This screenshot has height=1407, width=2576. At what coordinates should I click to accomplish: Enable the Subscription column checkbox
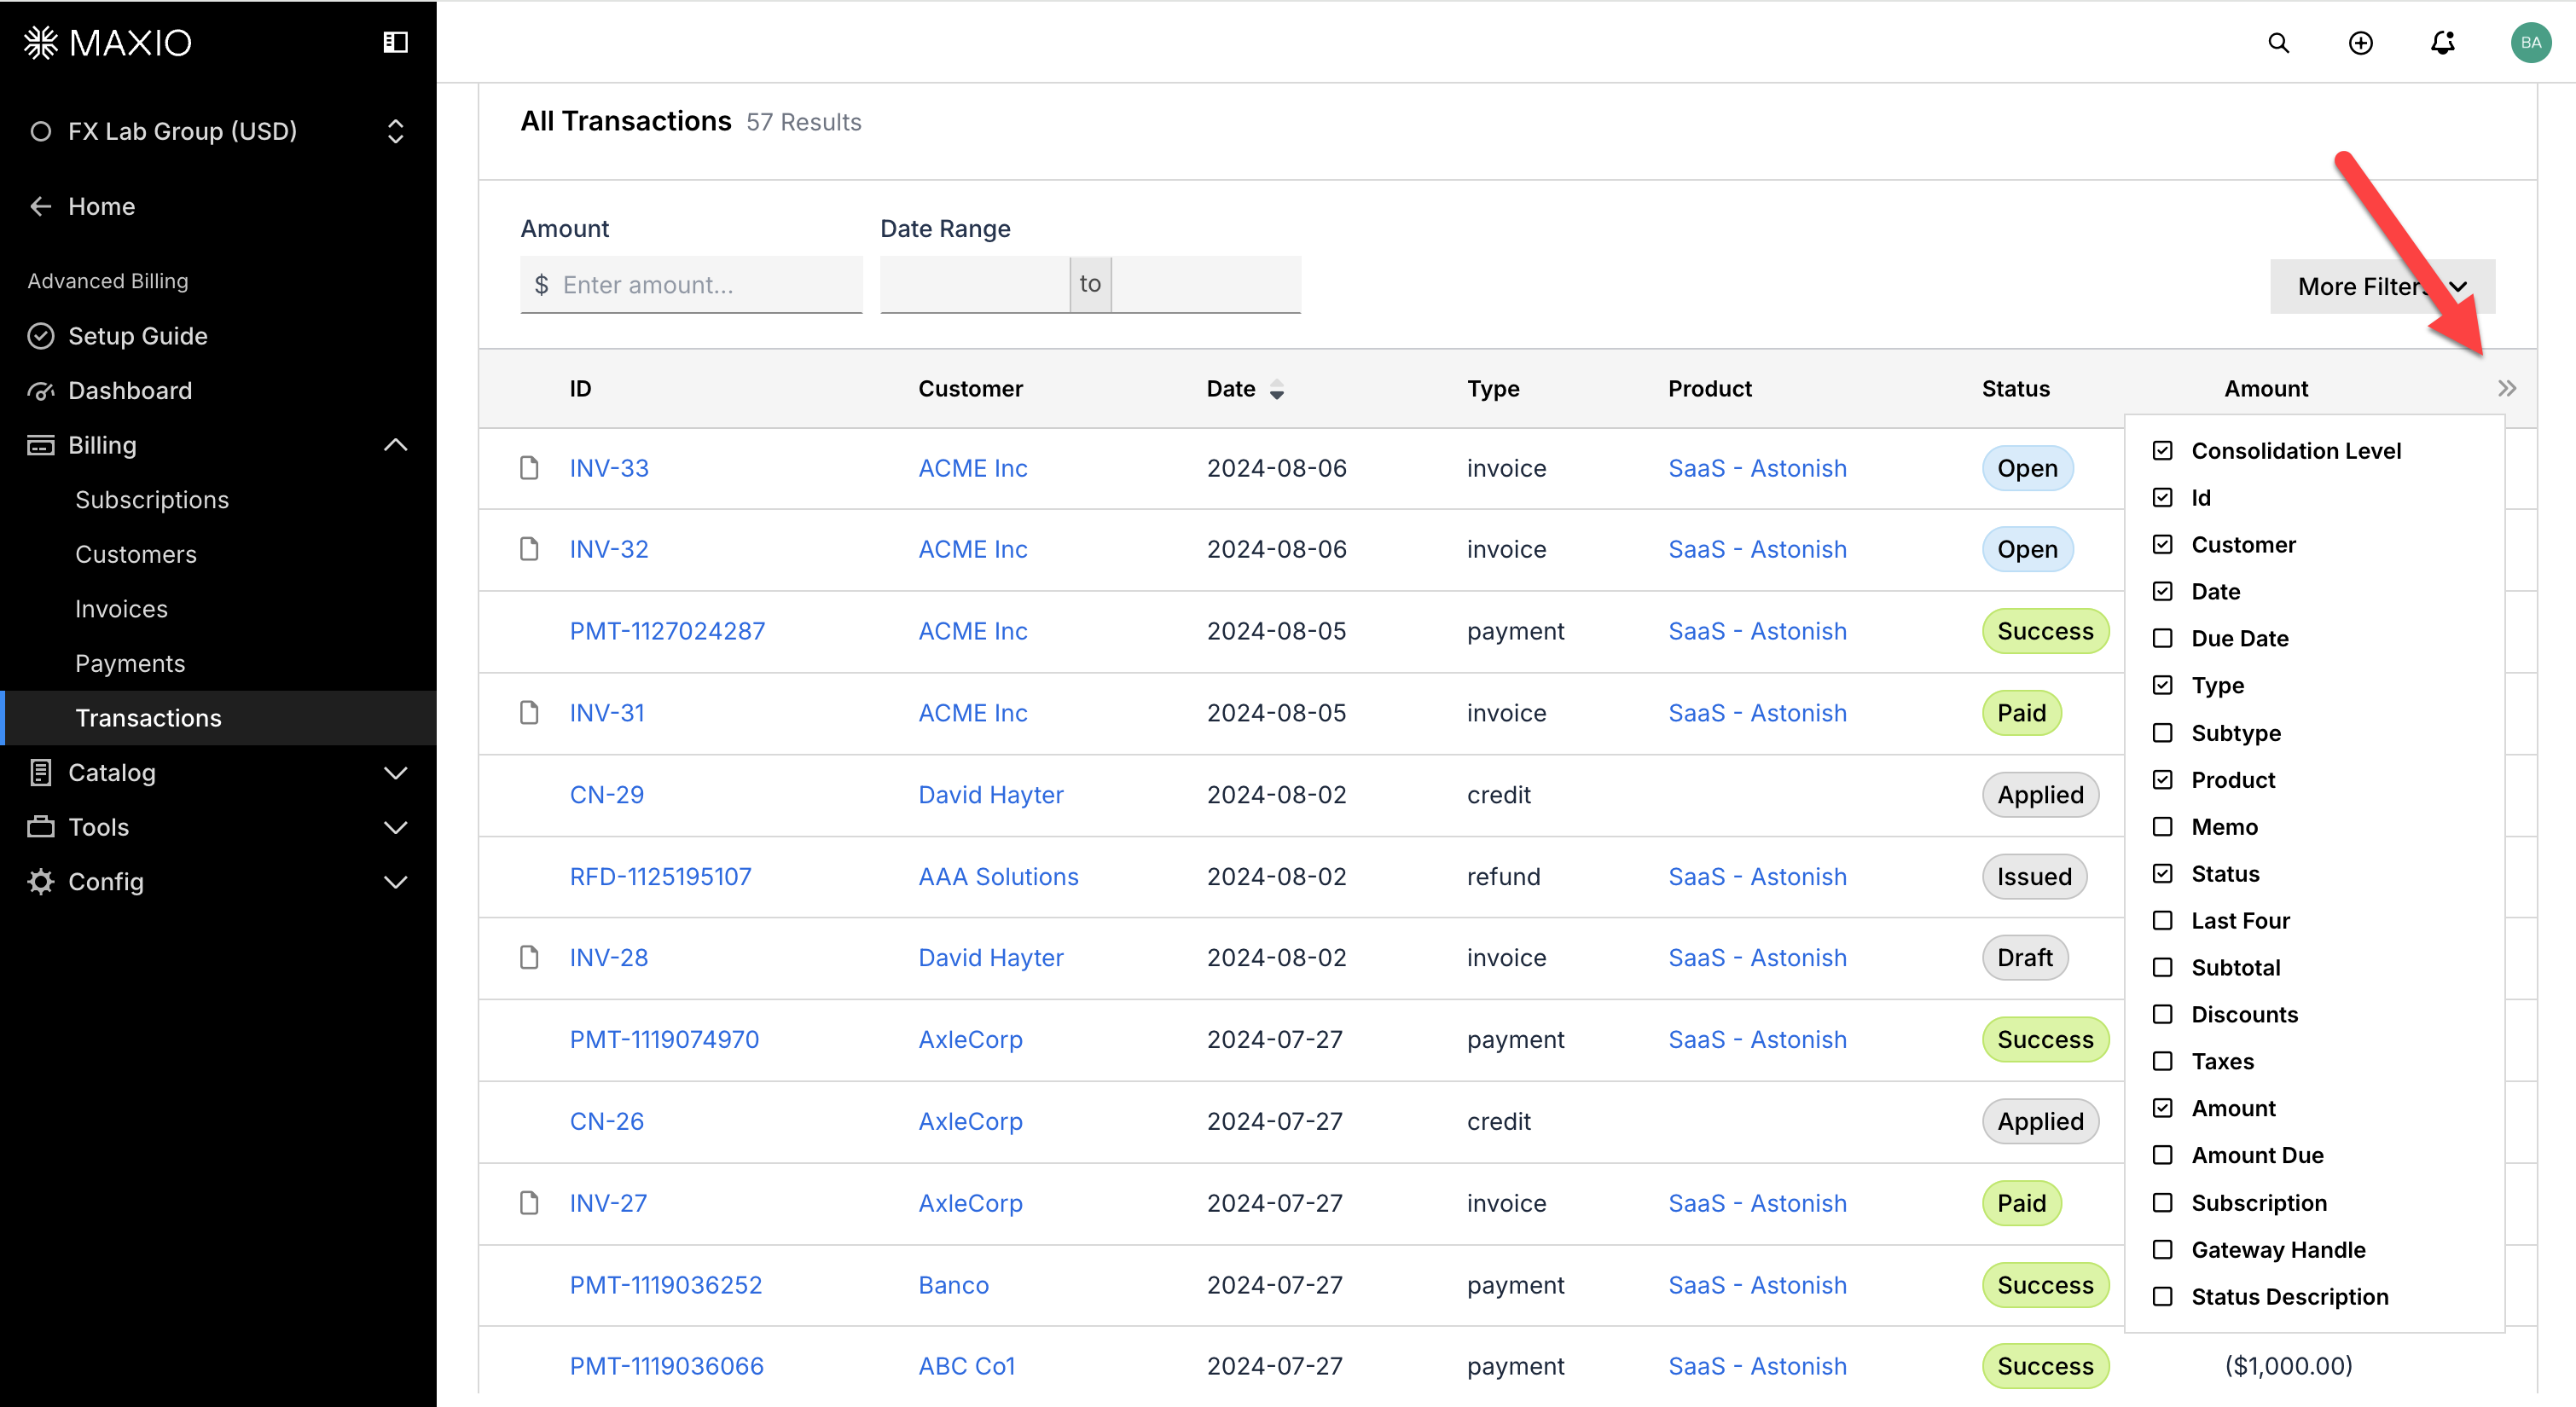[2162, 1203]
